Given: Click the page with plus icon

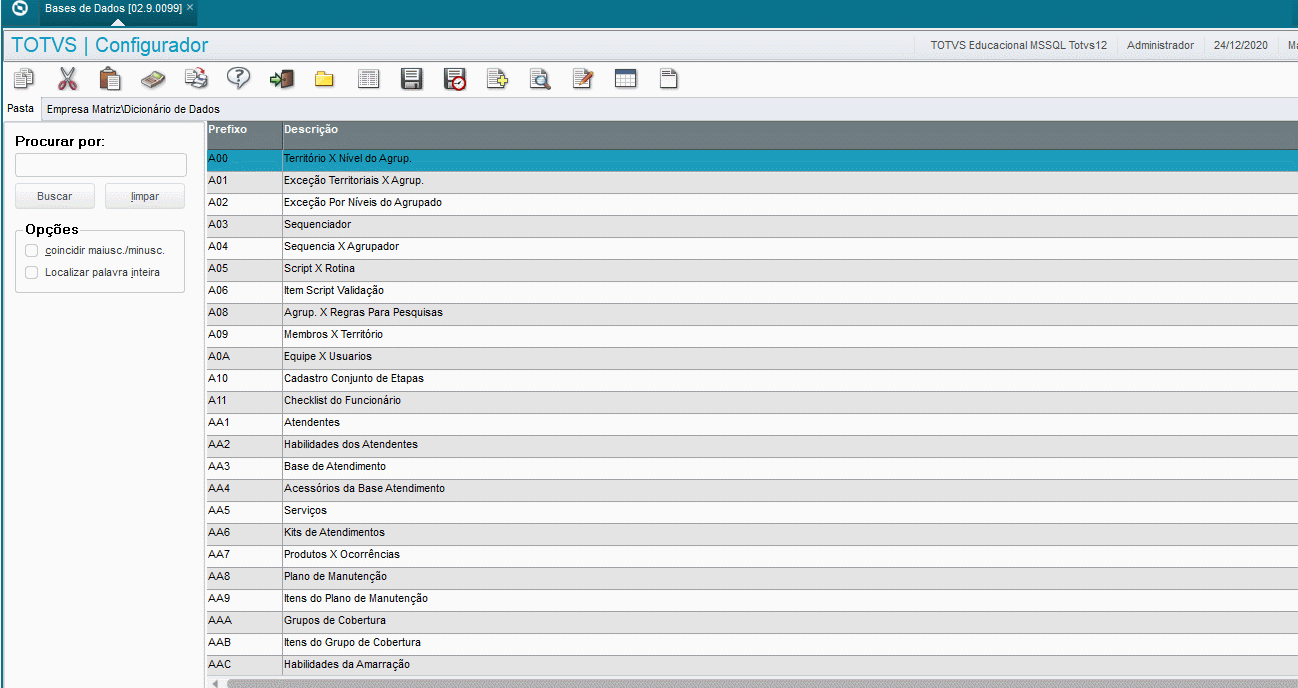Looking at the screenshot, I should [497, 79].
